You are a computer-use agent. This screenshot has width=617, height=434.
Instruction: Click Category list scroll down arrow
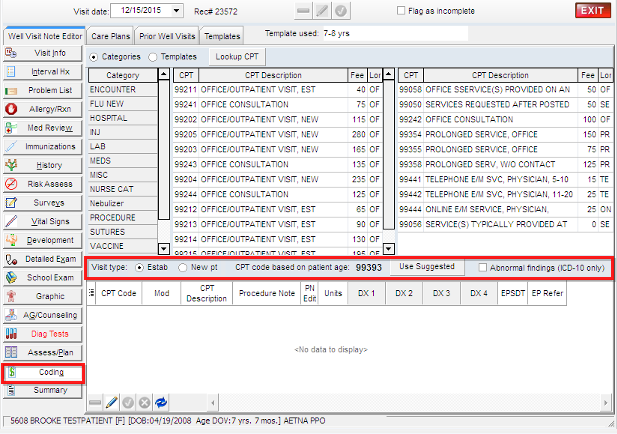click(x=164, y=248)
